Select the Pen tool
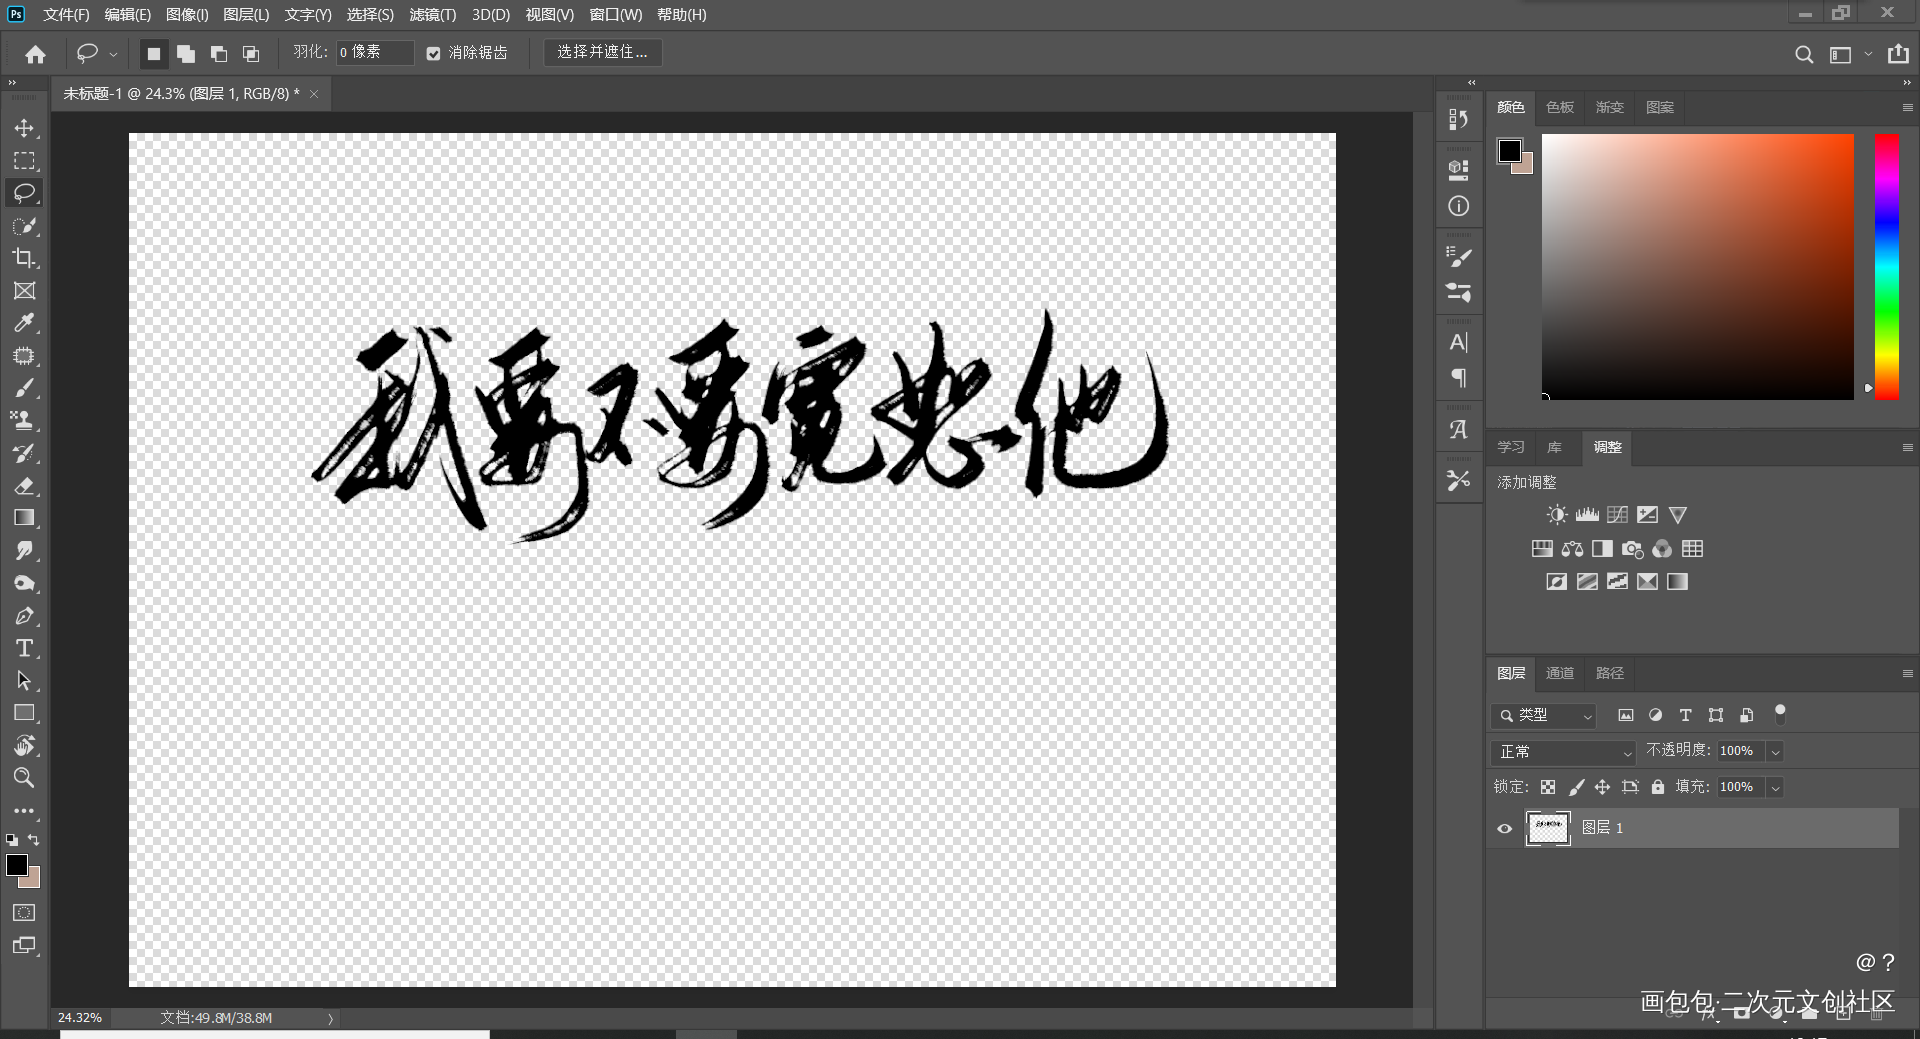Screen dimensions: 1920x1039 tap(24, 616)
